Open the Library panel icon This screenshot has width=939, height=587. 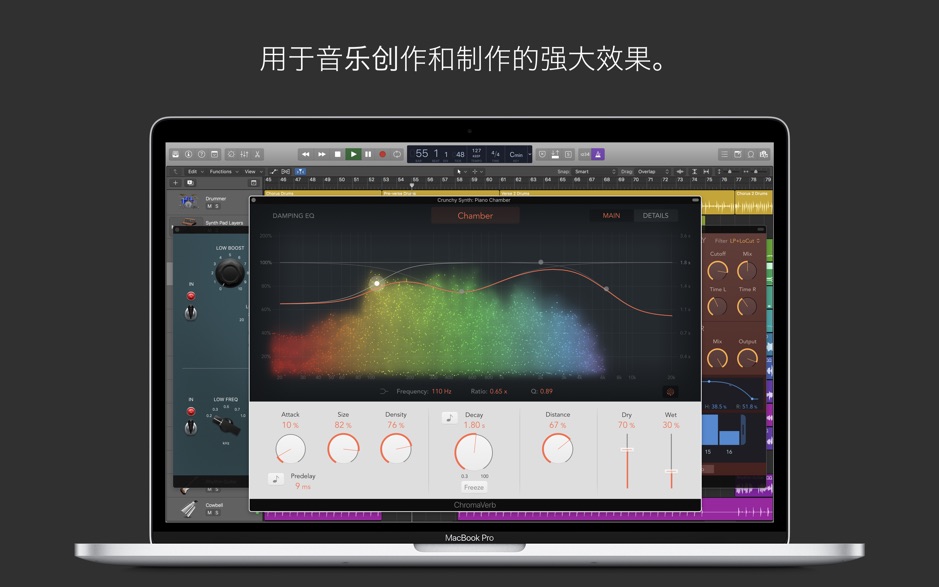click(175, 155)
